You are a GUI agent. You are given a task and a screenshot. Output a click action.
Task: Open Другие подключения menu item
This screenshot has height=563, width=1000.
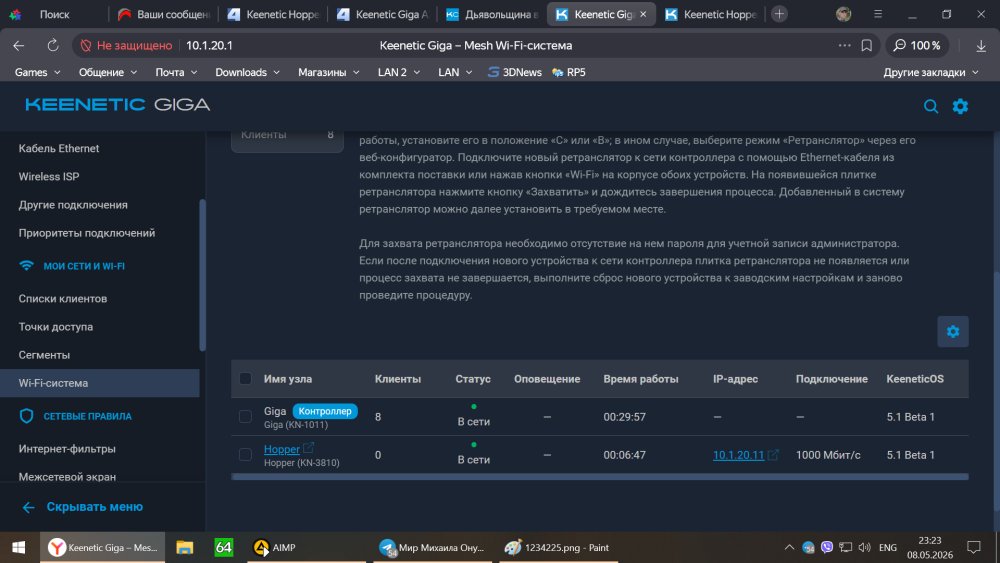point(99,205)
